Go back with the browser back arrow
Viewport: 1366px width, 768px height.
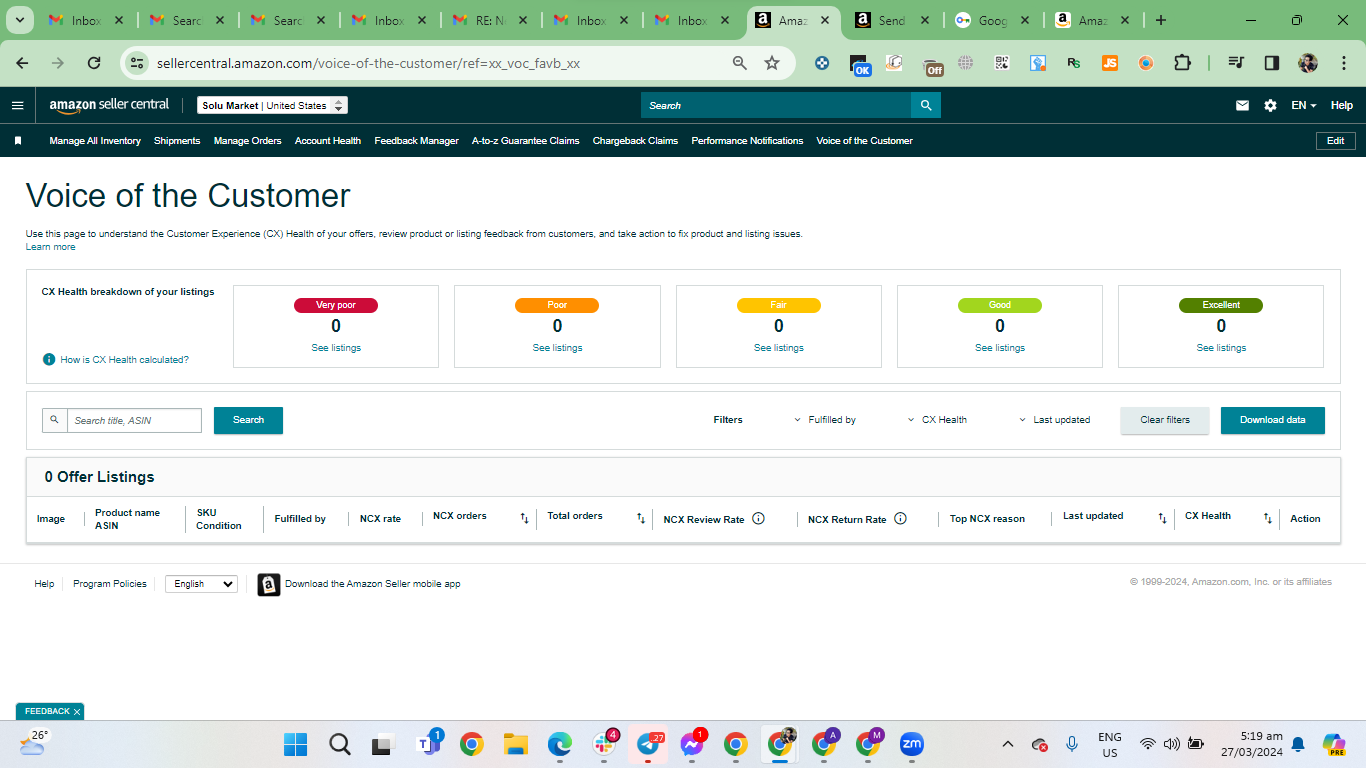pos(22,63)
